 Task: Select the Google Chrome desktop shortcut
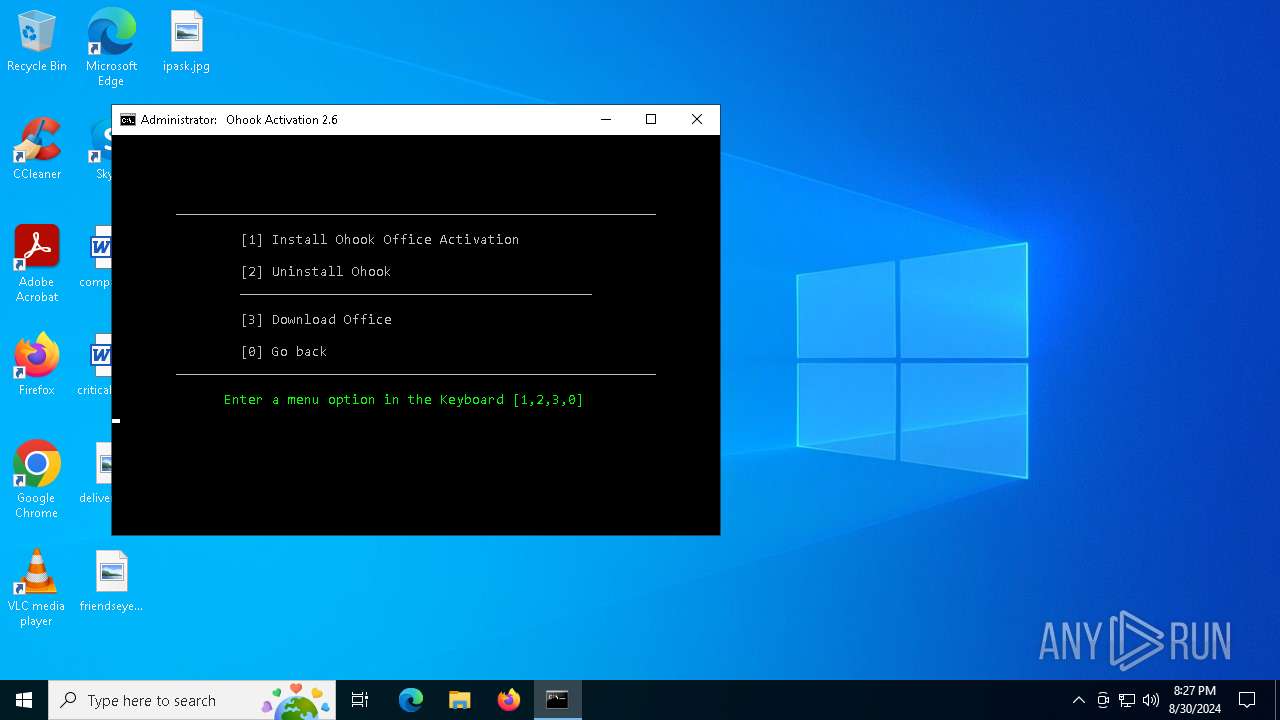tap(37, 480)
